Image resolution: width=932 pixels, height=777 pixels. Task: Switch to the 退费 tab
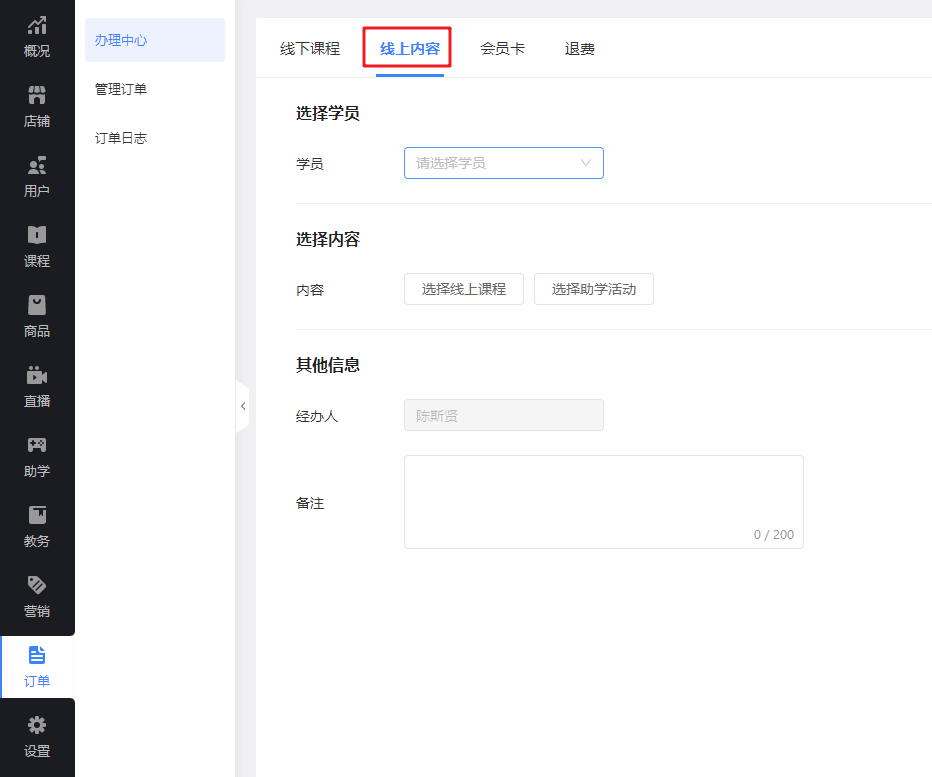(x=580, y=49)
